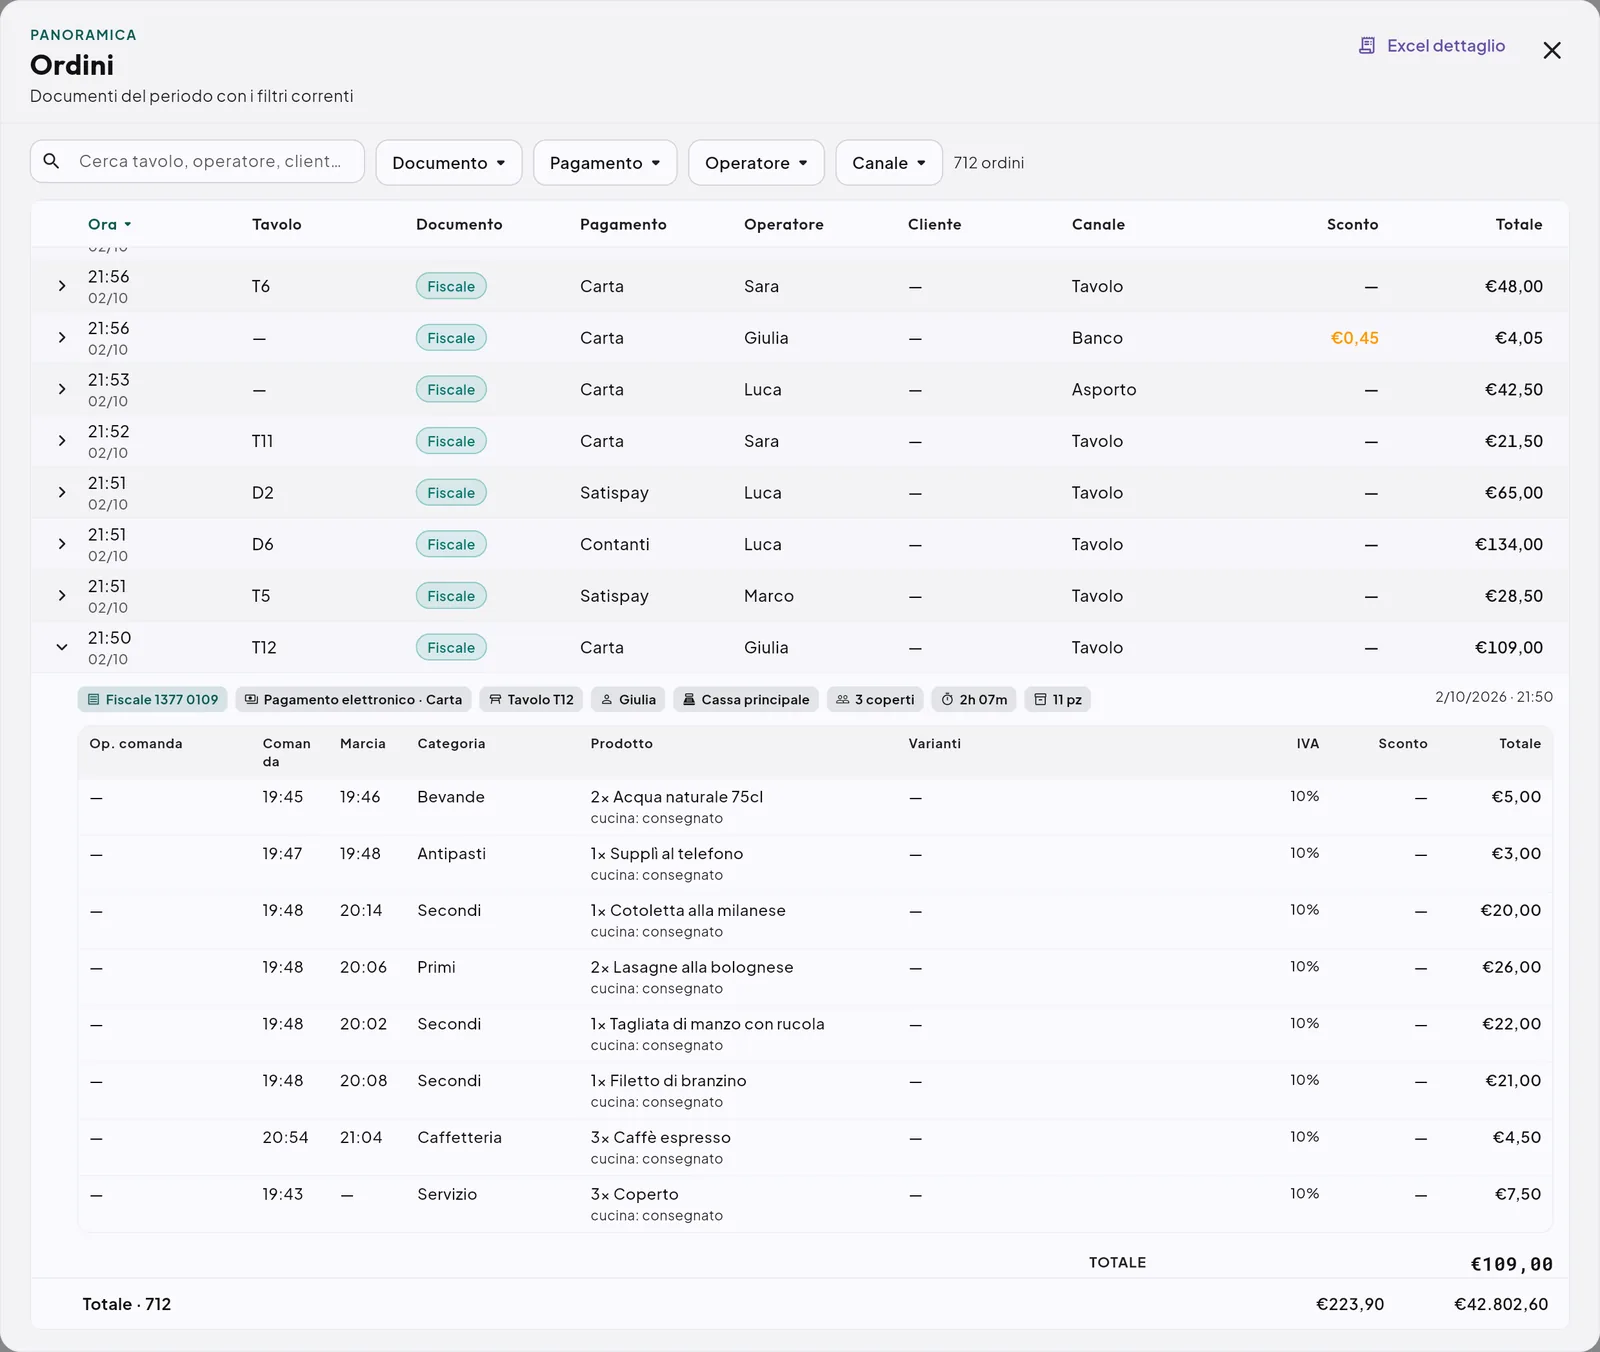The height and width of the screenshot is (1352, 1600).
Task: Click the Excel dettaglio export icon
Action: tap(1367, 46)
